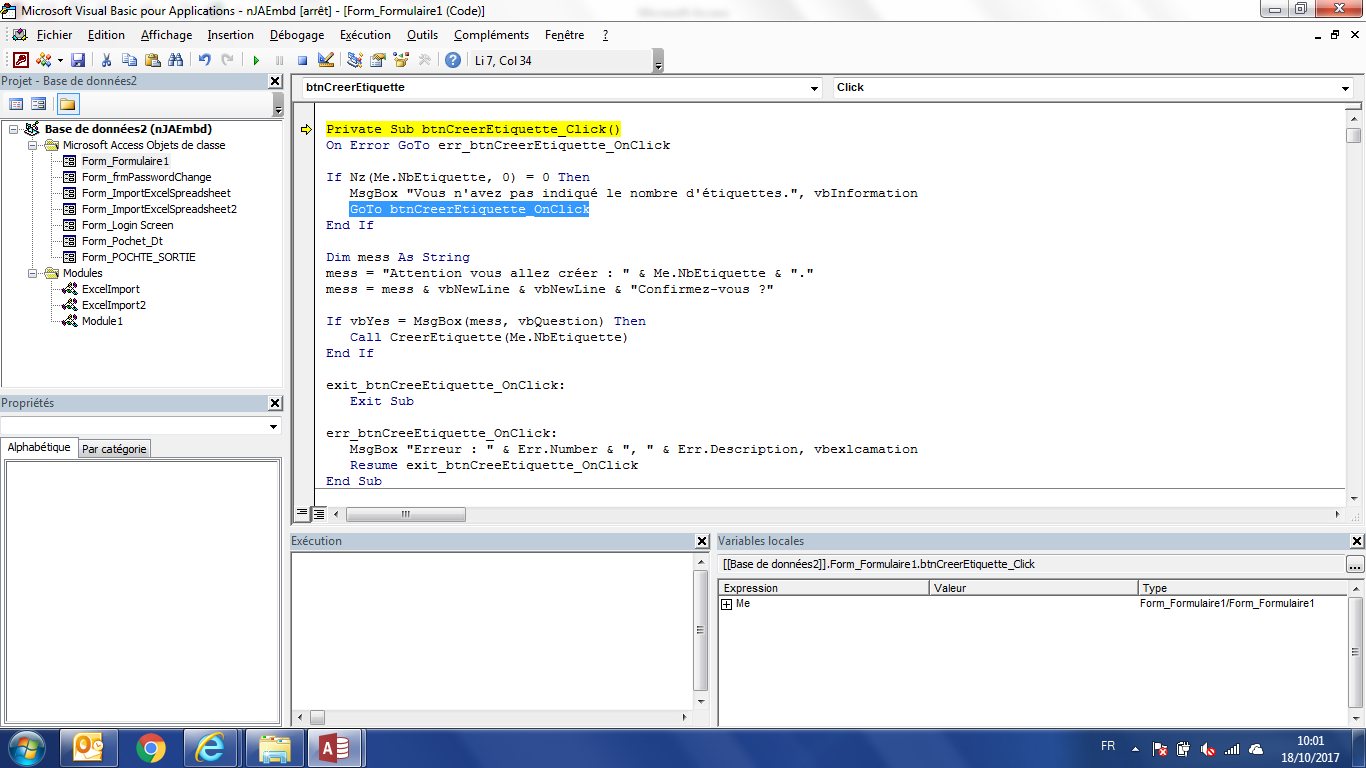Collapse the Modules folder node
1366x768 pixels.
point(33,273)
